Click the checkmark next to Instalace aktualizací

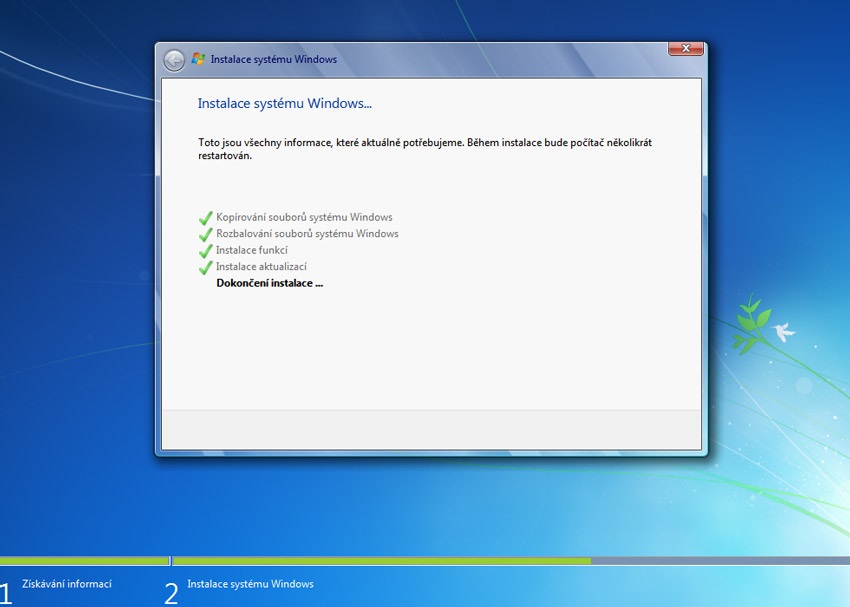205,267
